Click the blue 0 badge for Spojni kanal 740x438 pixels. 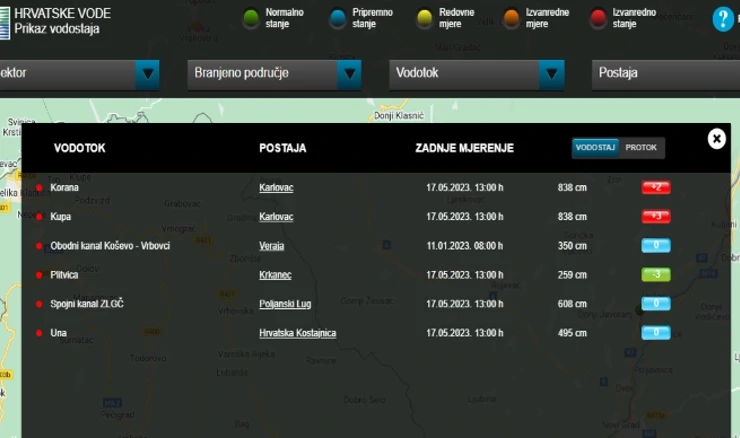pyautogui.click(x=656, y=303)
